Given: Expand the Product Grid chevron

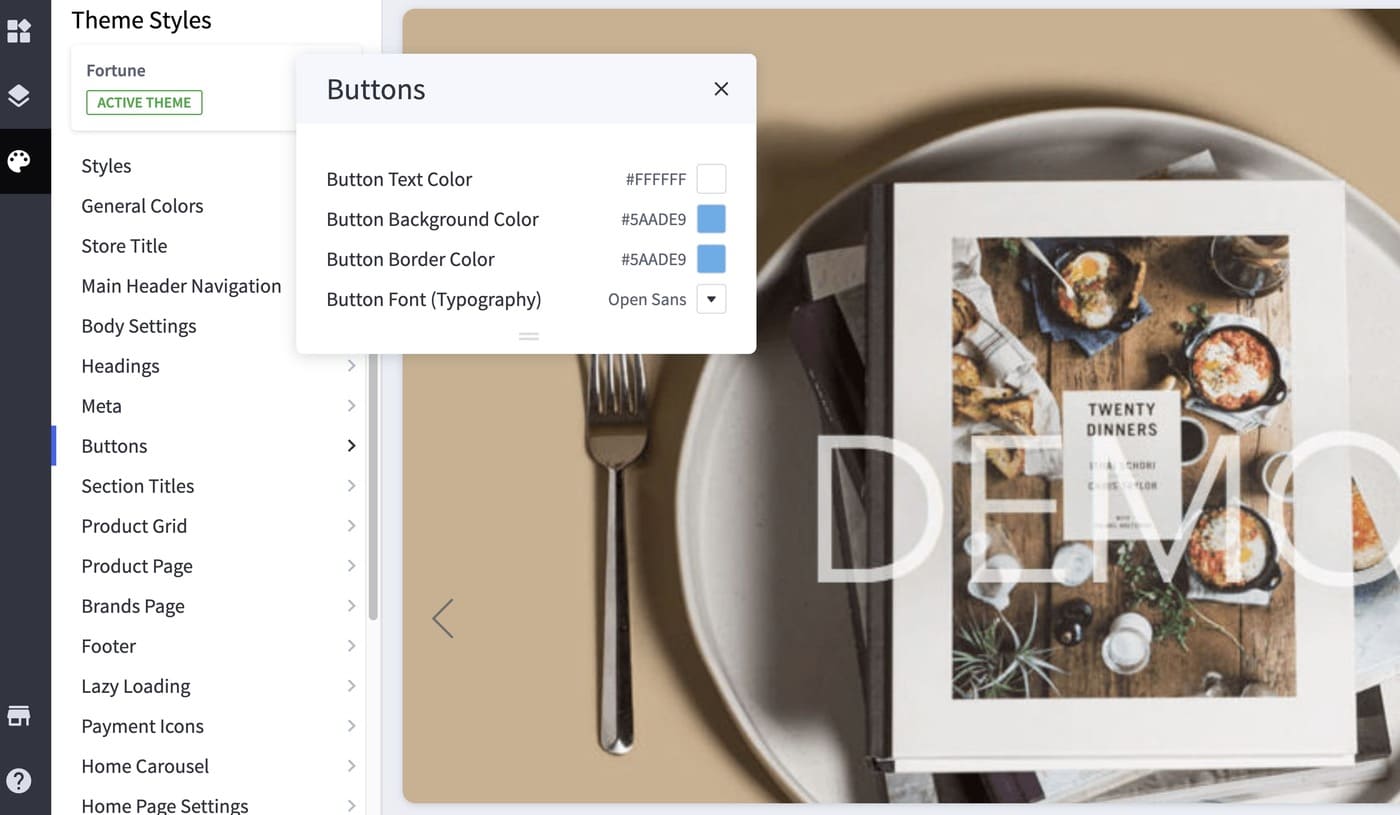Looking at the screenshot, I should (351, 526).
